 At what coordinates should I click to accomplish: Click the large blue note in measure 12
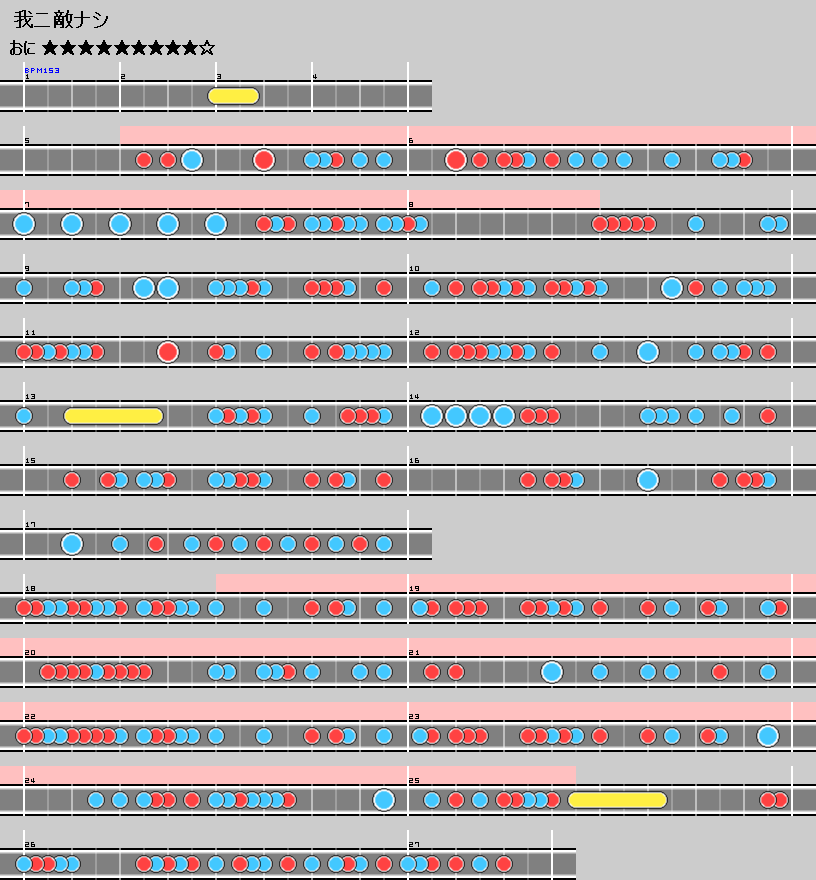tap(648, 352)
